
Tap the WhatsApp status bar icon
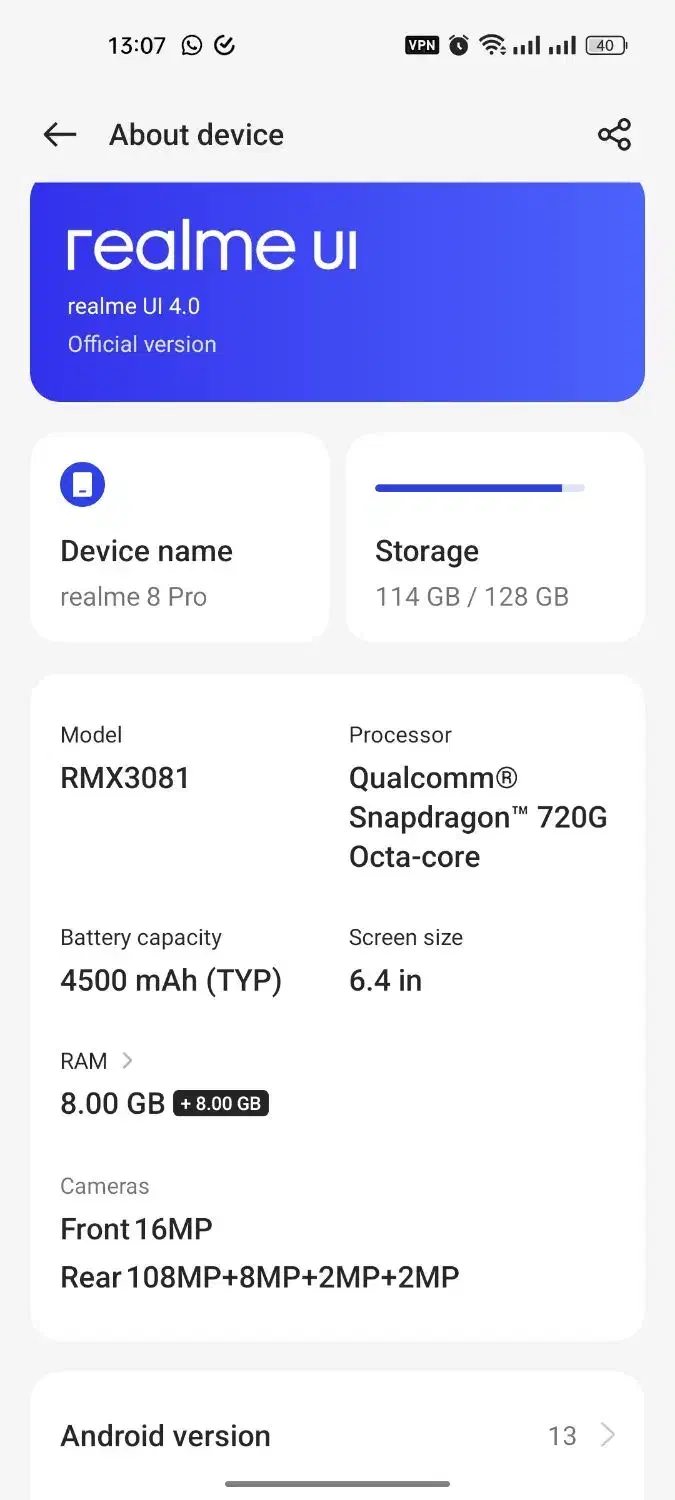pyautogui.click(x=191, y=45)
